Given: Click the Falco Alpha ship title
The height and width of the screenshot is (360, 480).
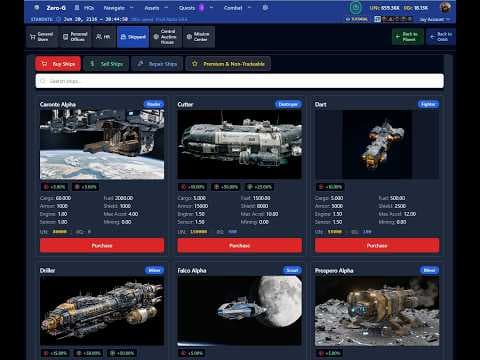Looking at the screenshot, I should [192, 270].
